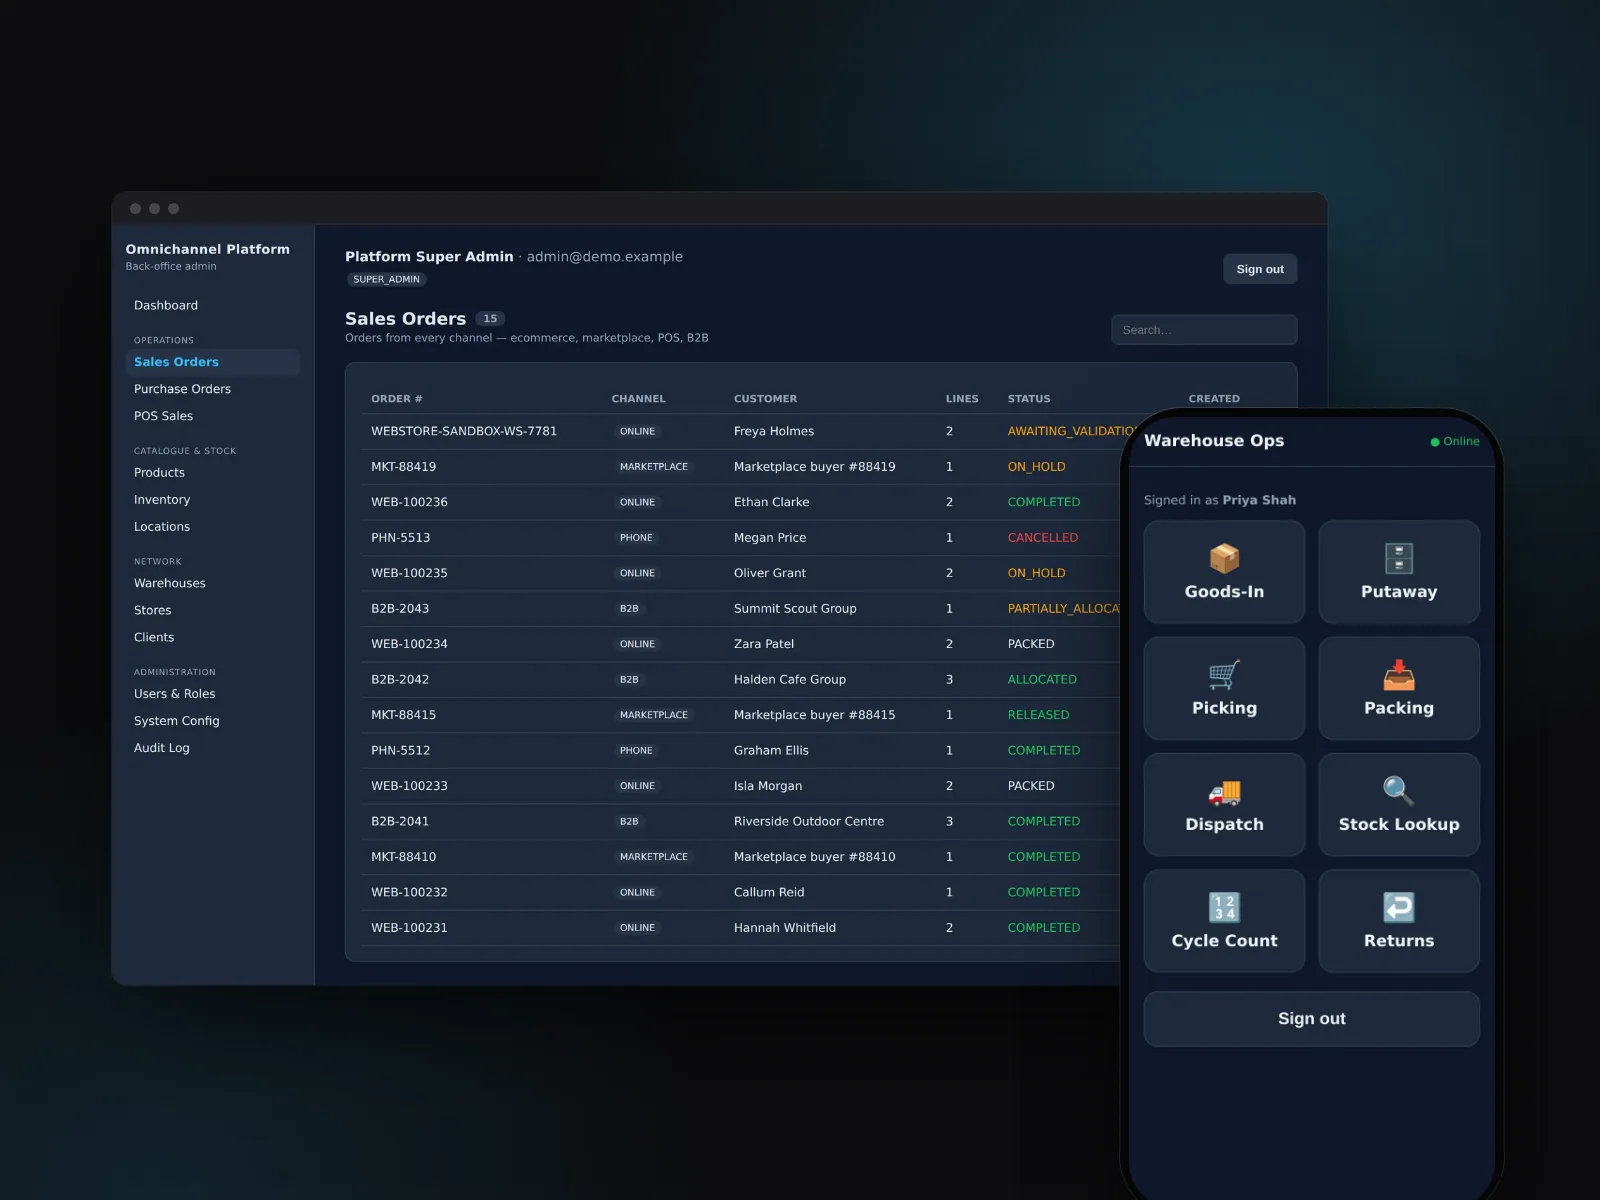
Task: Select order WEBSTORE-SANDBOX-WS-7781
Action: (464, 431)
